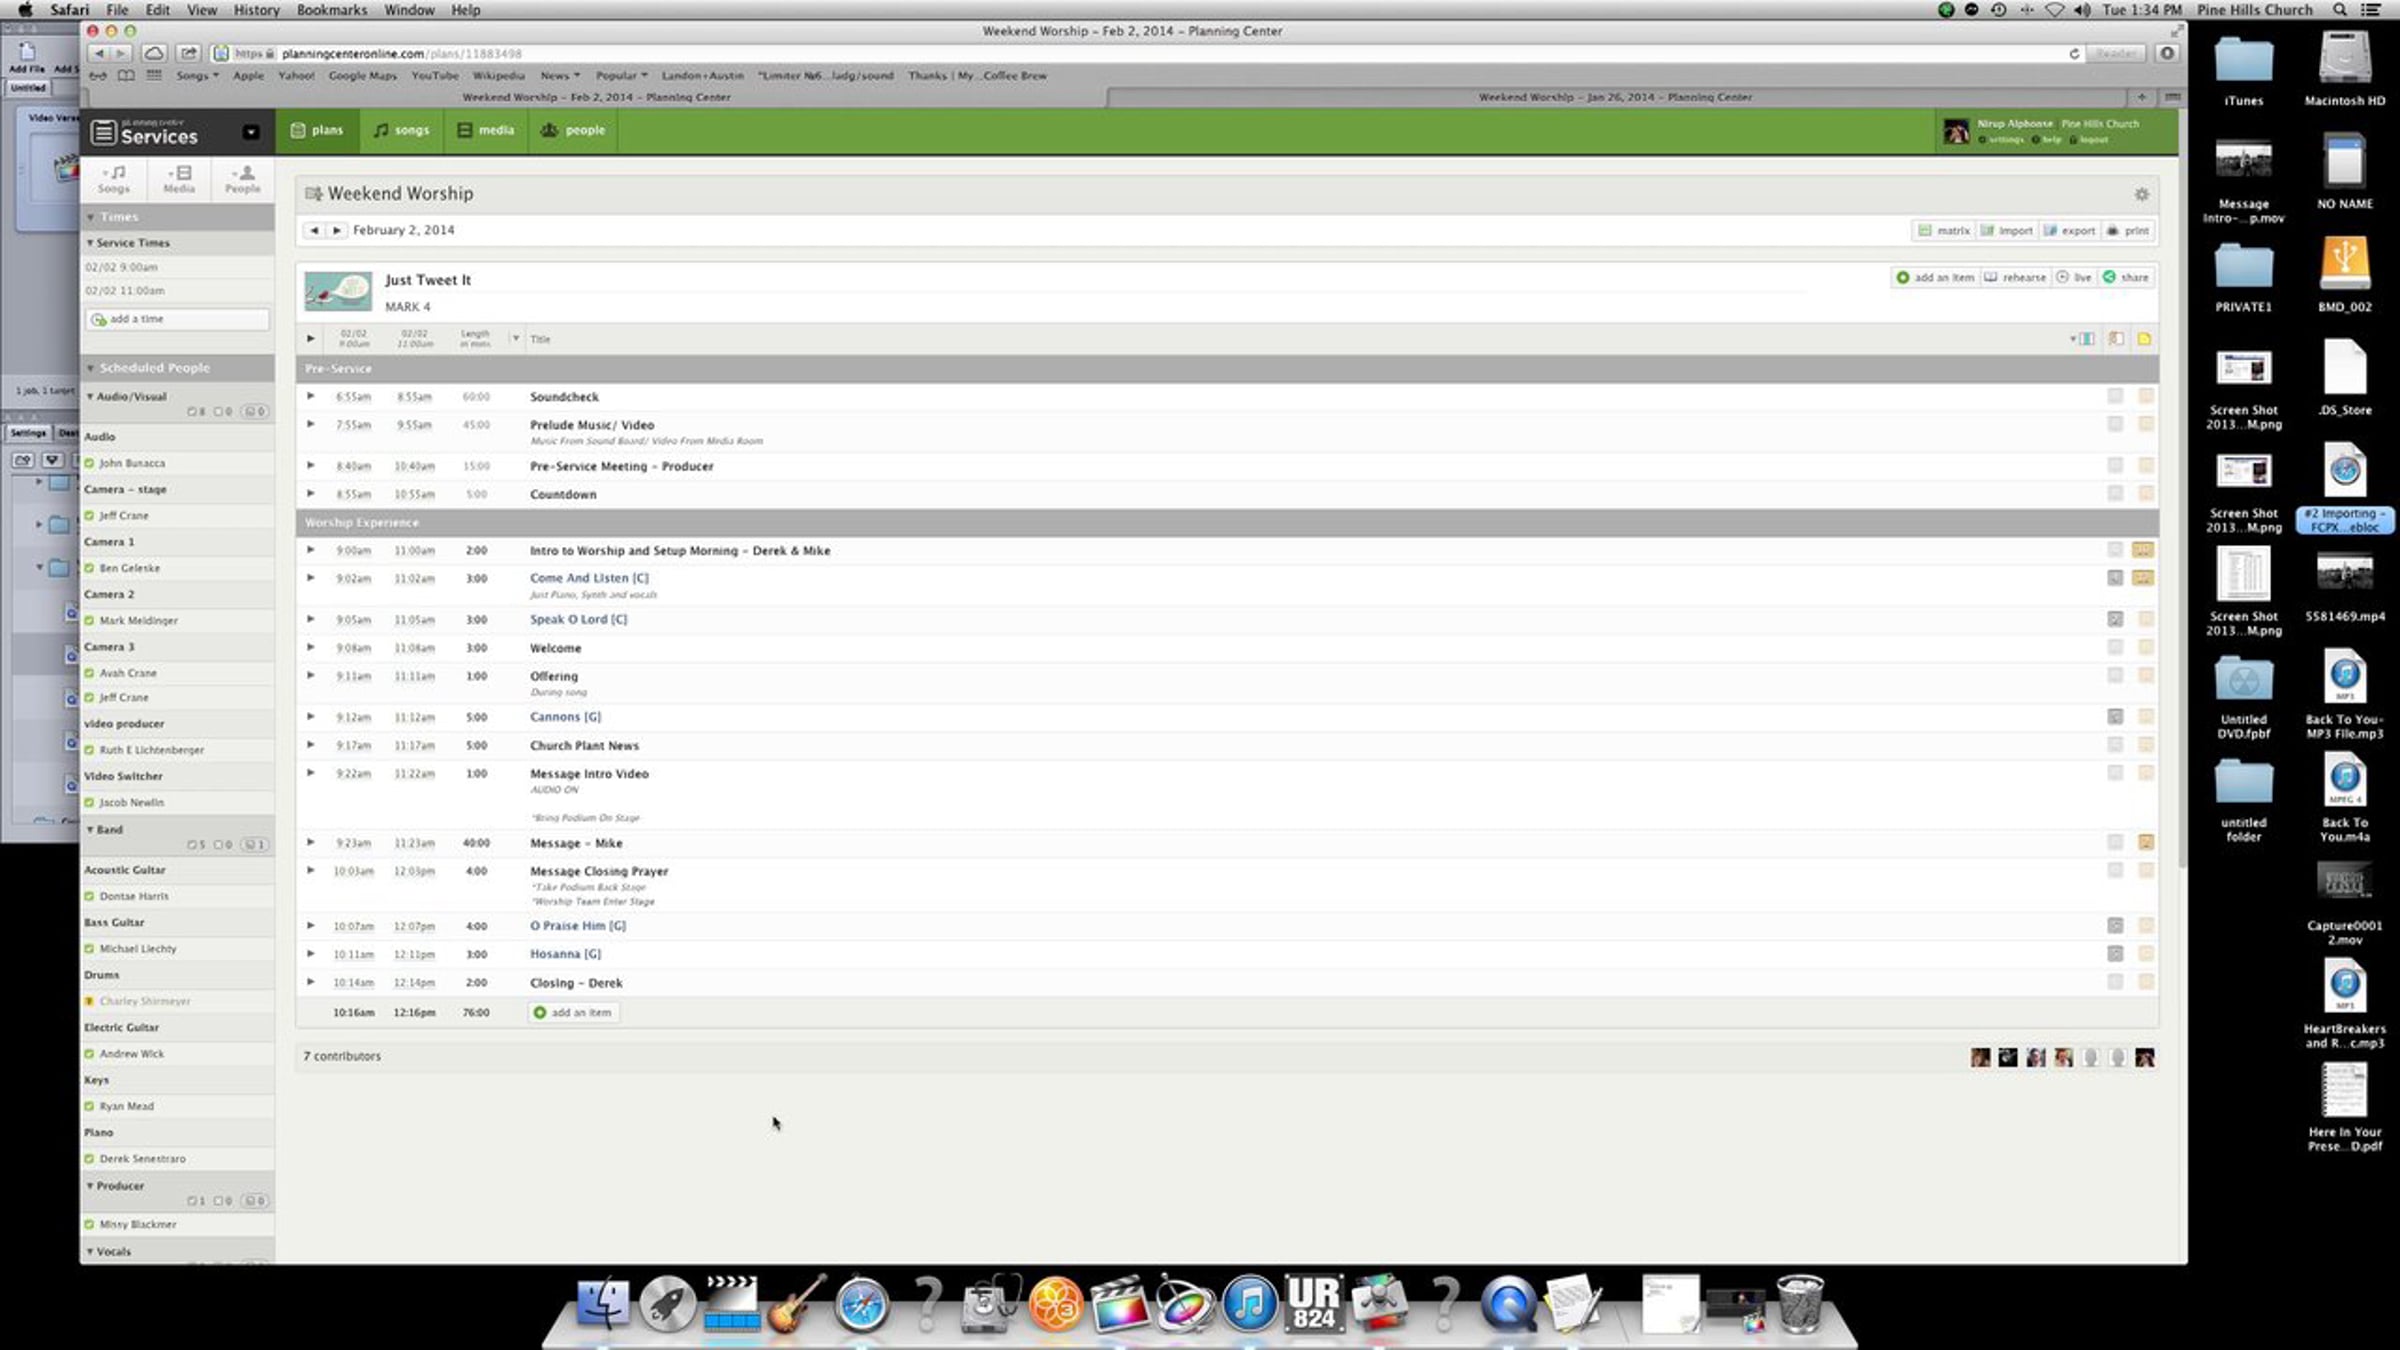Toggle Ryan Mead's confirmation checkbox
The width and height of the screenshot is (2400, 1350).
tap(90, 1107)
